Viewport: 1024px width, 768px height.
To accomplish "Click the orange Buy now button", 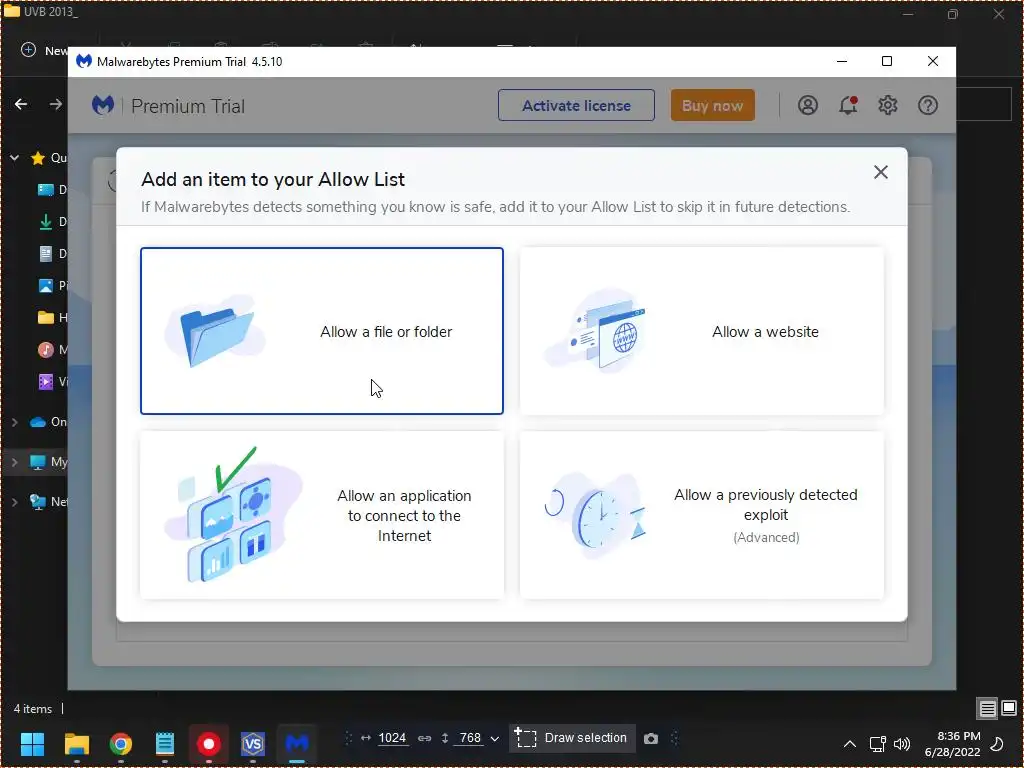I will coord(712,105).
